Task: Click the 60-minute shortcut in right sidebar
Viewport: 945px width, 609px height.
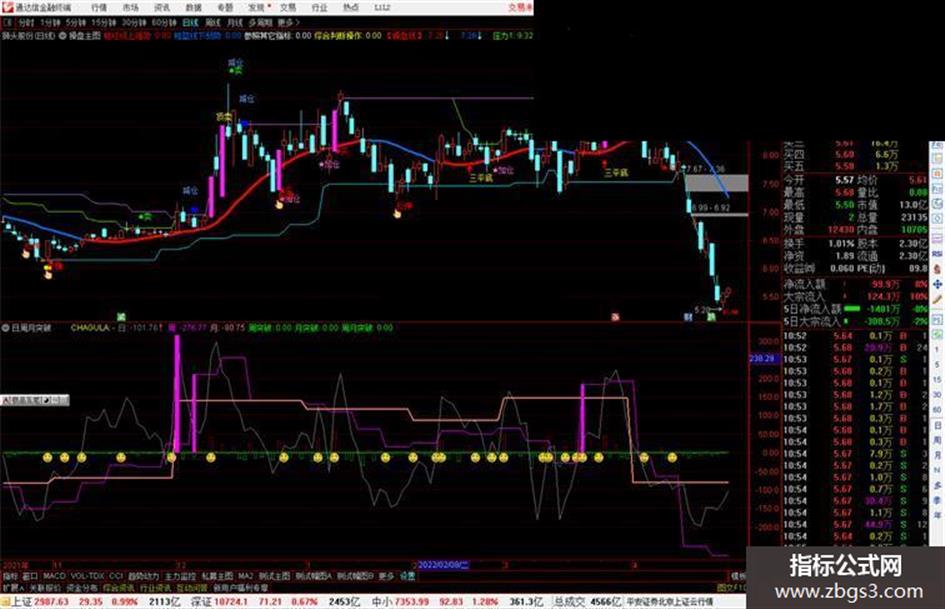Action: tap(937, 410)
